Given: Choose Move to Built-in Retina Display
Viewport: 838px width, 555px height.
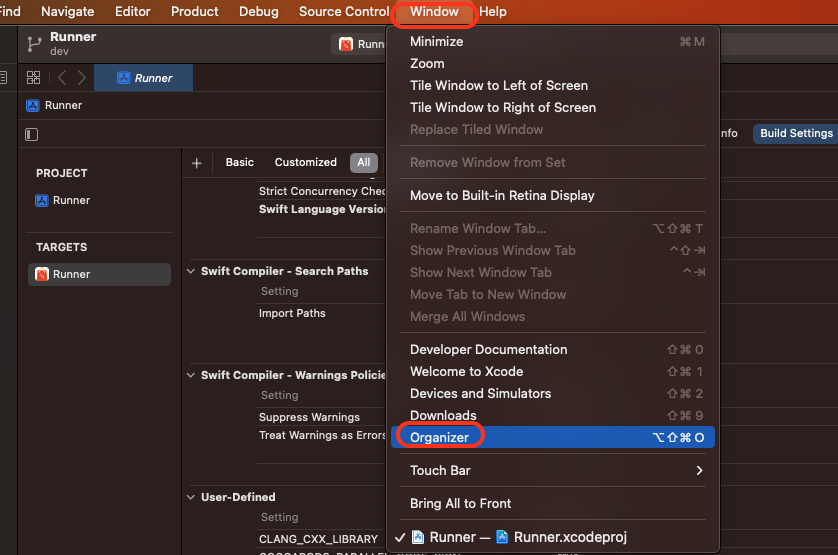Looking at the screenshot, I should [x=553, y=196].
